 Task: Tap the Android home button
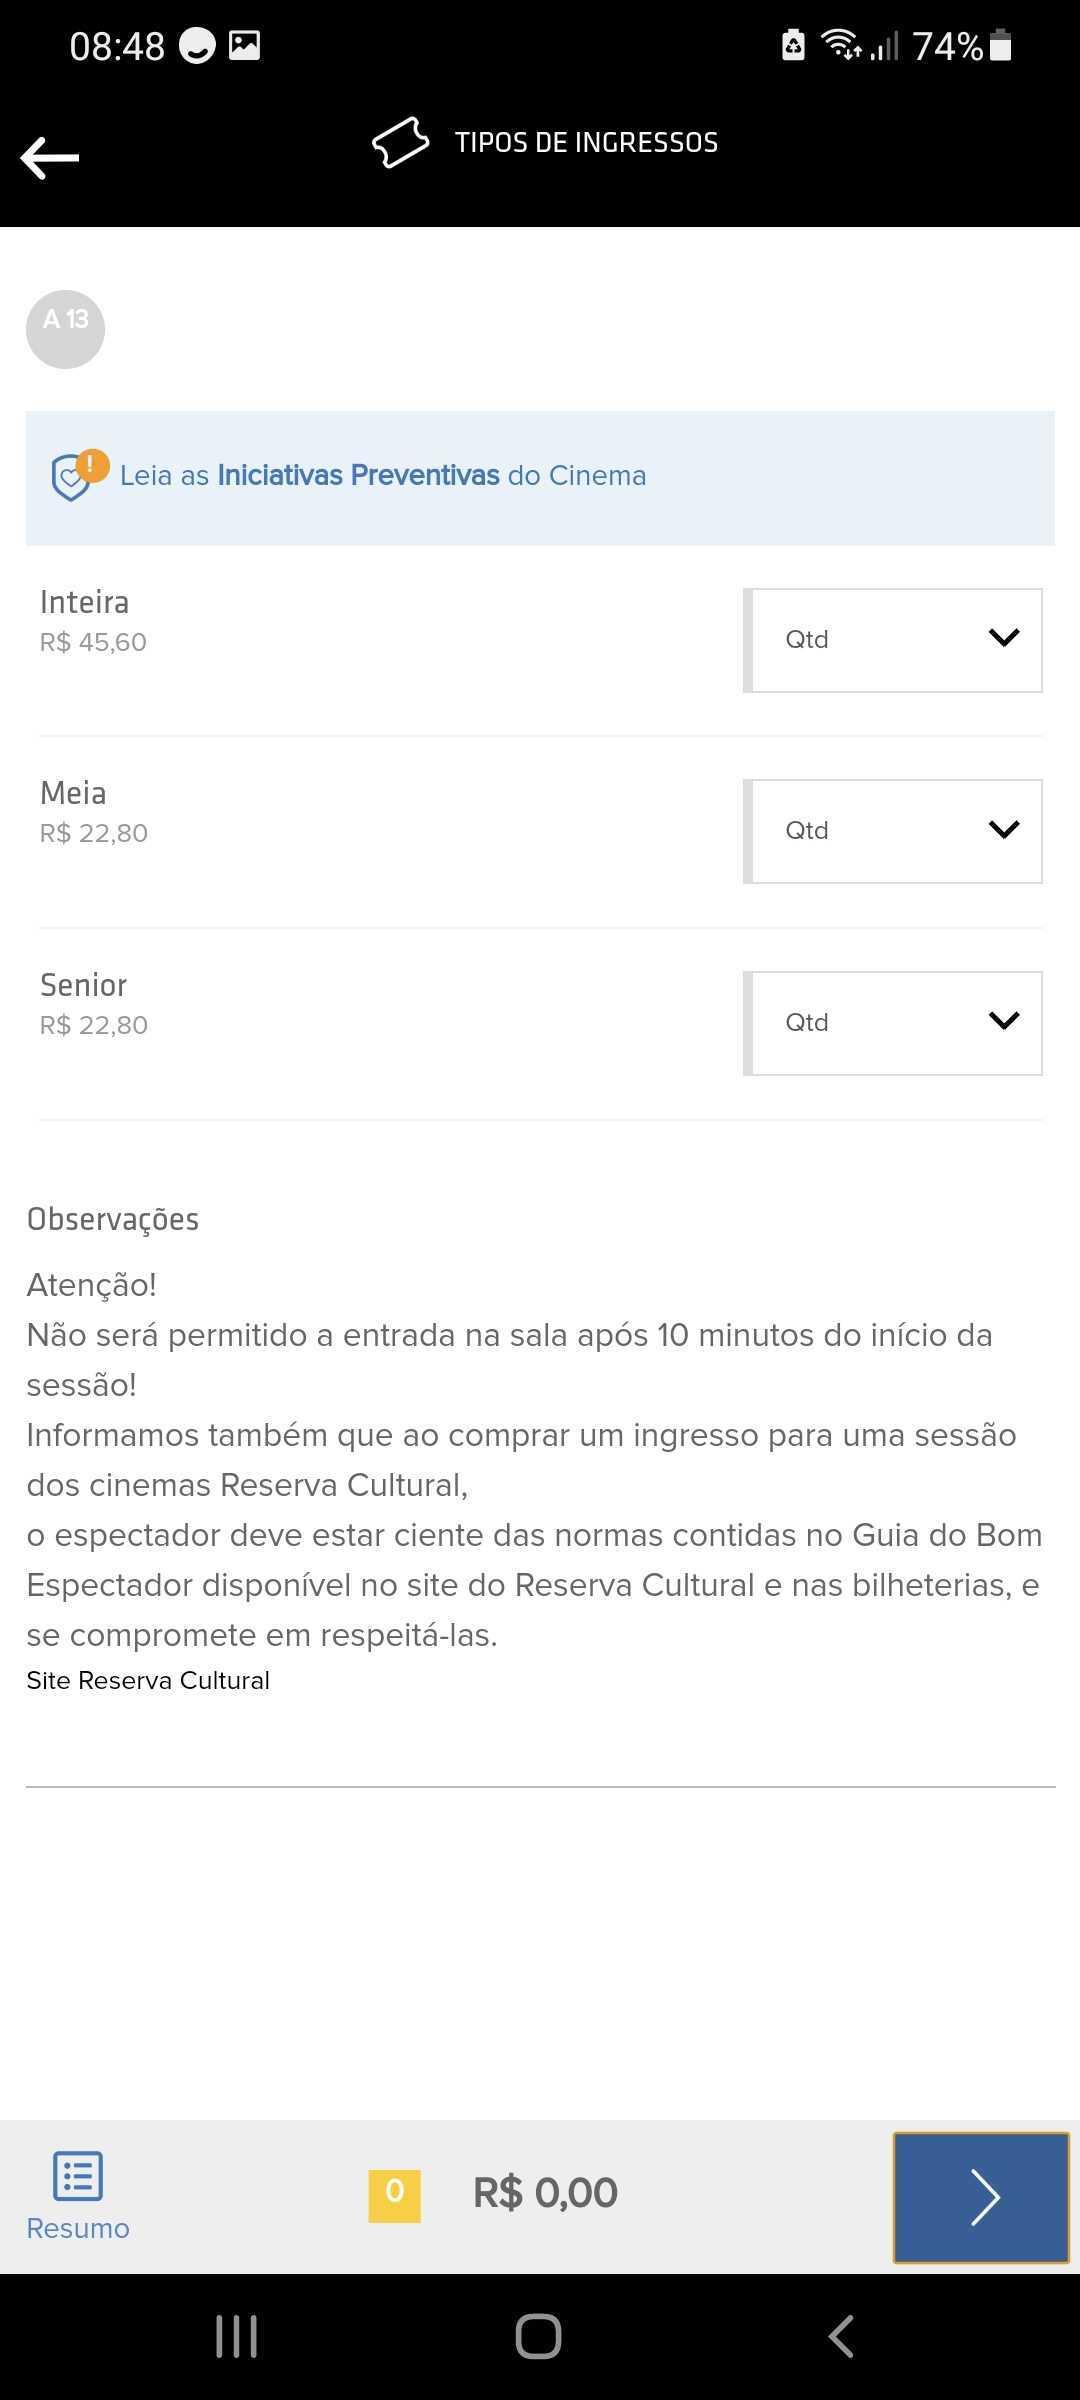(x=538, y=2337)
